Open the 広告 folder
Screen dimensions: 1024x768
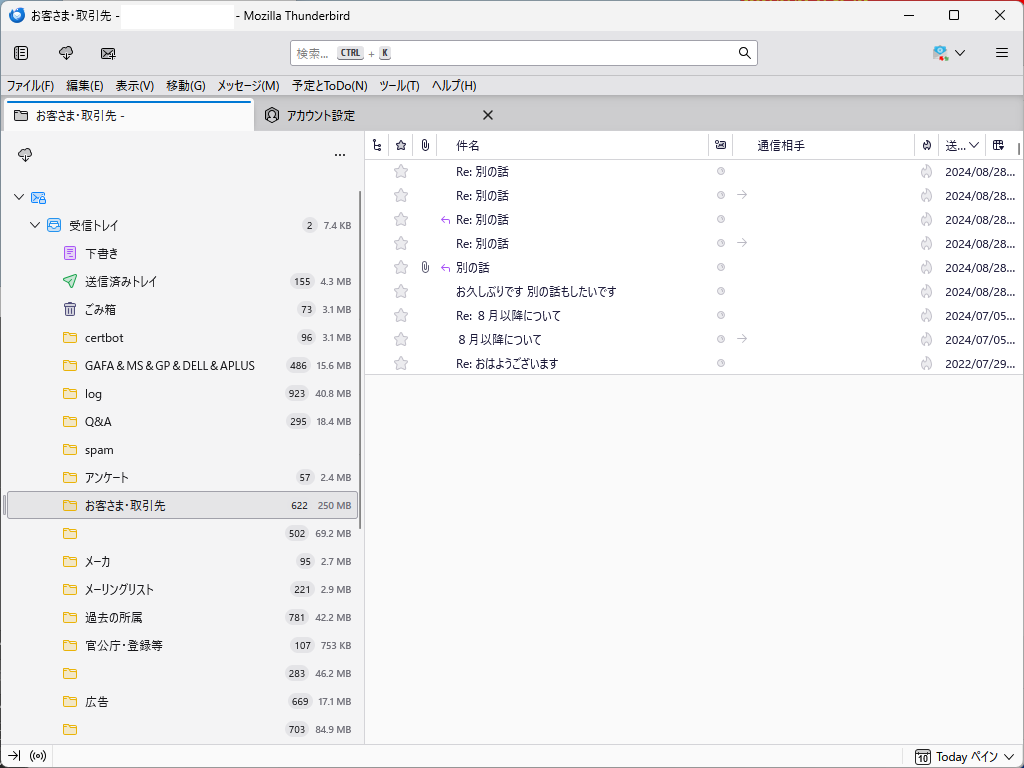coord(183,701)
